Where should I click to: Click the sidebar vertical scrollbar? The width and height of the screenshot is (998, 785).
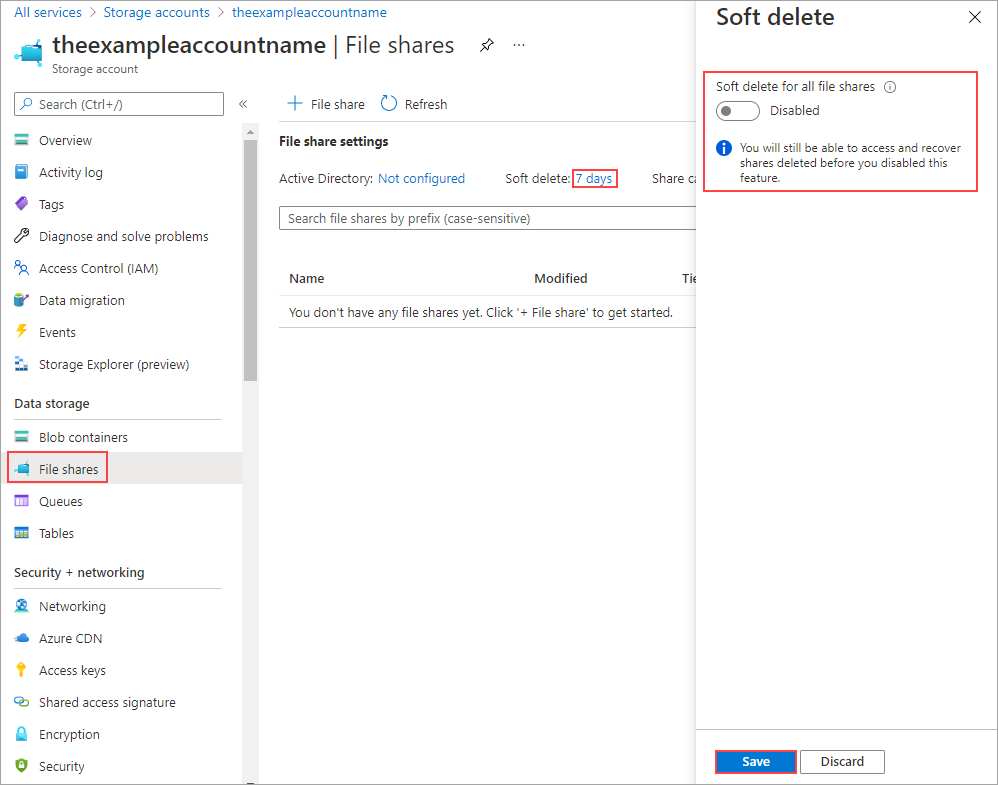click(250, 260)
